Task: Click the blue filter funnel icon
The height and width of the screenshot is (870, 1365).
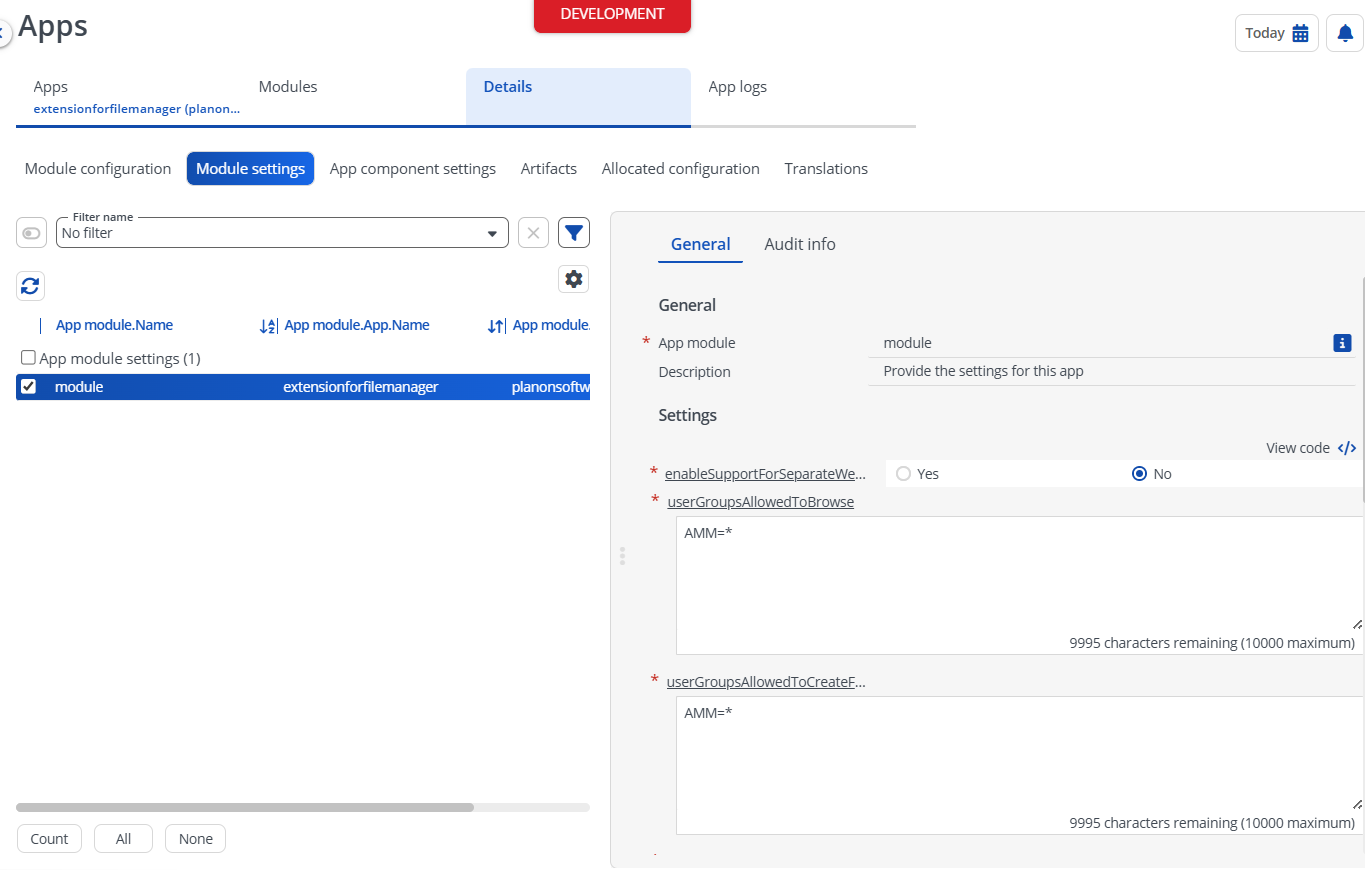Action: [x=574, y=233]
